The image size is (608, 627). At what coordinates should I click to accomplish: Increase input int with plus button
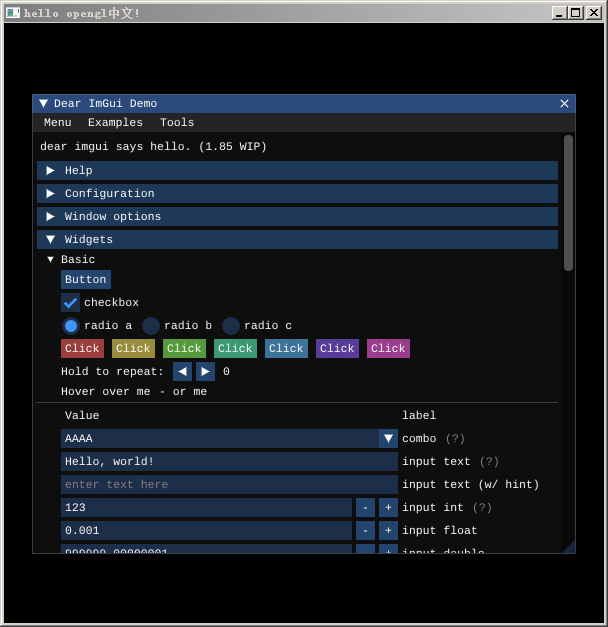[x=388, y=507]
